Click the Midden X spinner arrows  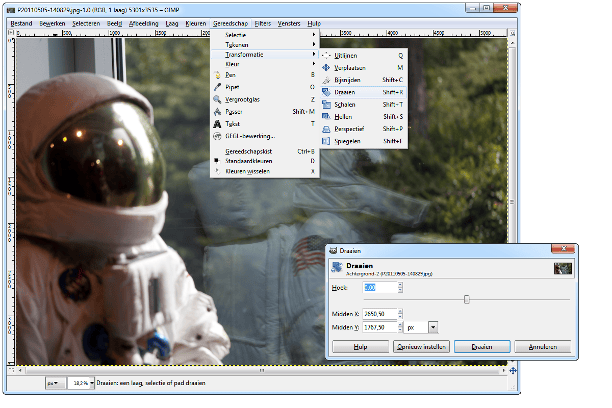400,312
